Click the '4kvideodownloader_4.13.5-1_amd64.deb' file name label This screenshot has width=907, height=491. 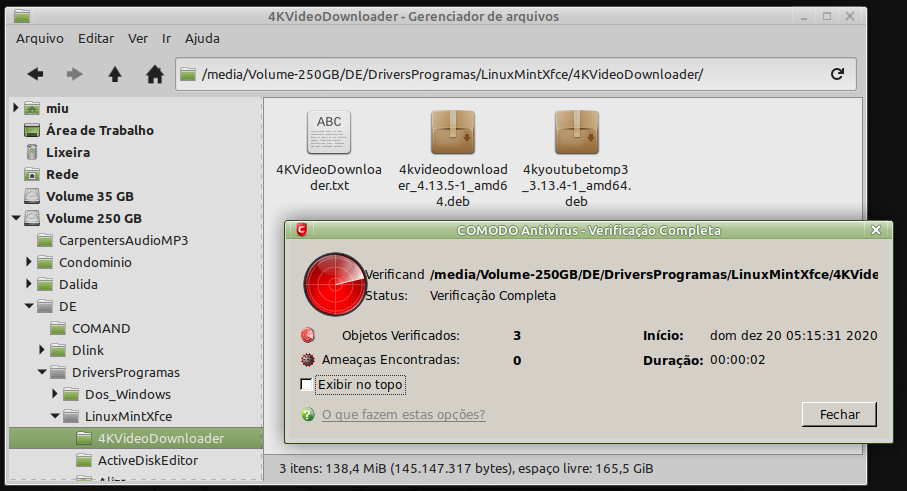(453, 185)
